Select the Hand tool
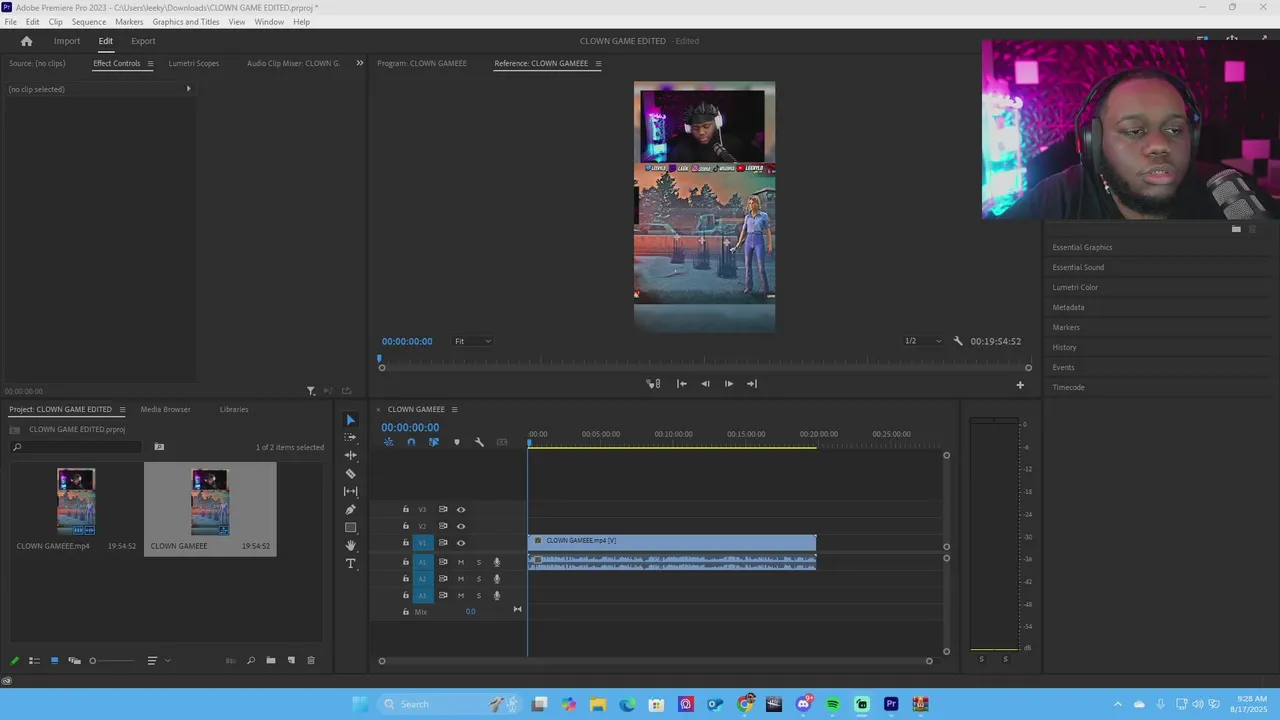This screenshot has width=1280, height=720. point(350,545)
